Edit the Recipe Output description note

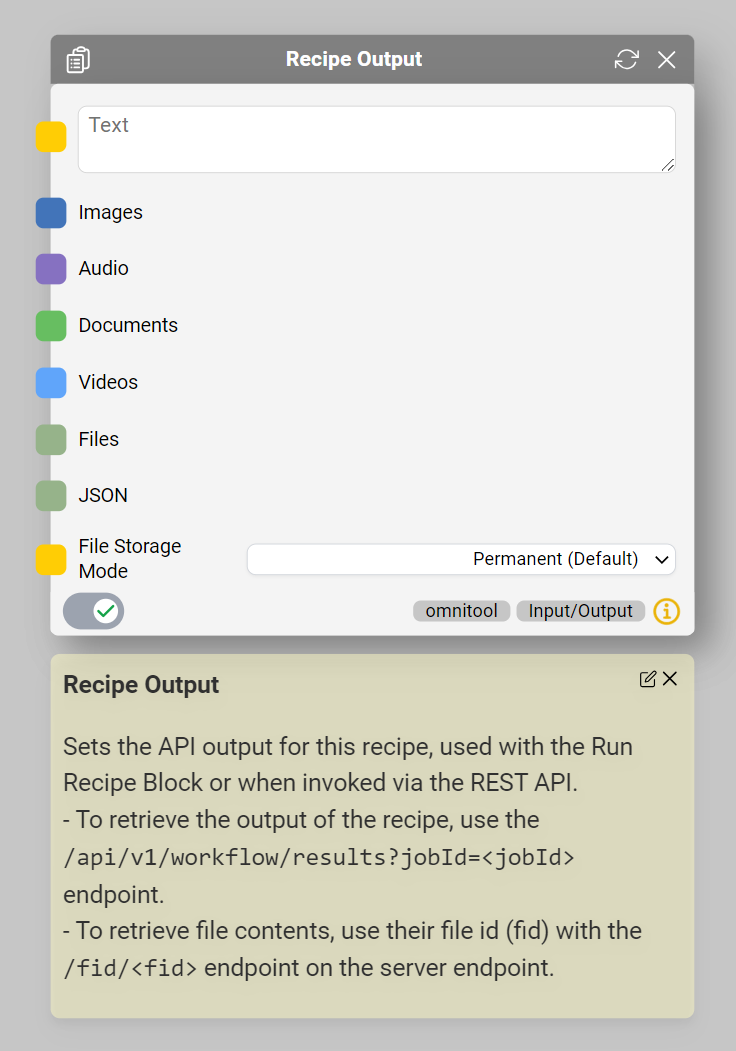coord(648,679)
